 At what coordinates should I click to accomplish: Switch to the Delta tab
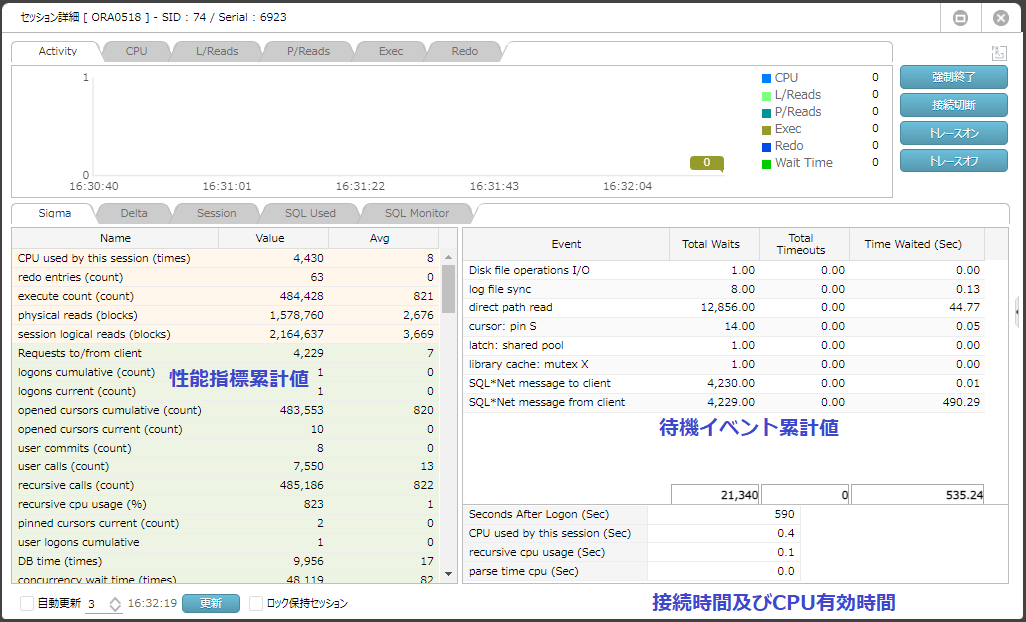click(x=133, y=213)
